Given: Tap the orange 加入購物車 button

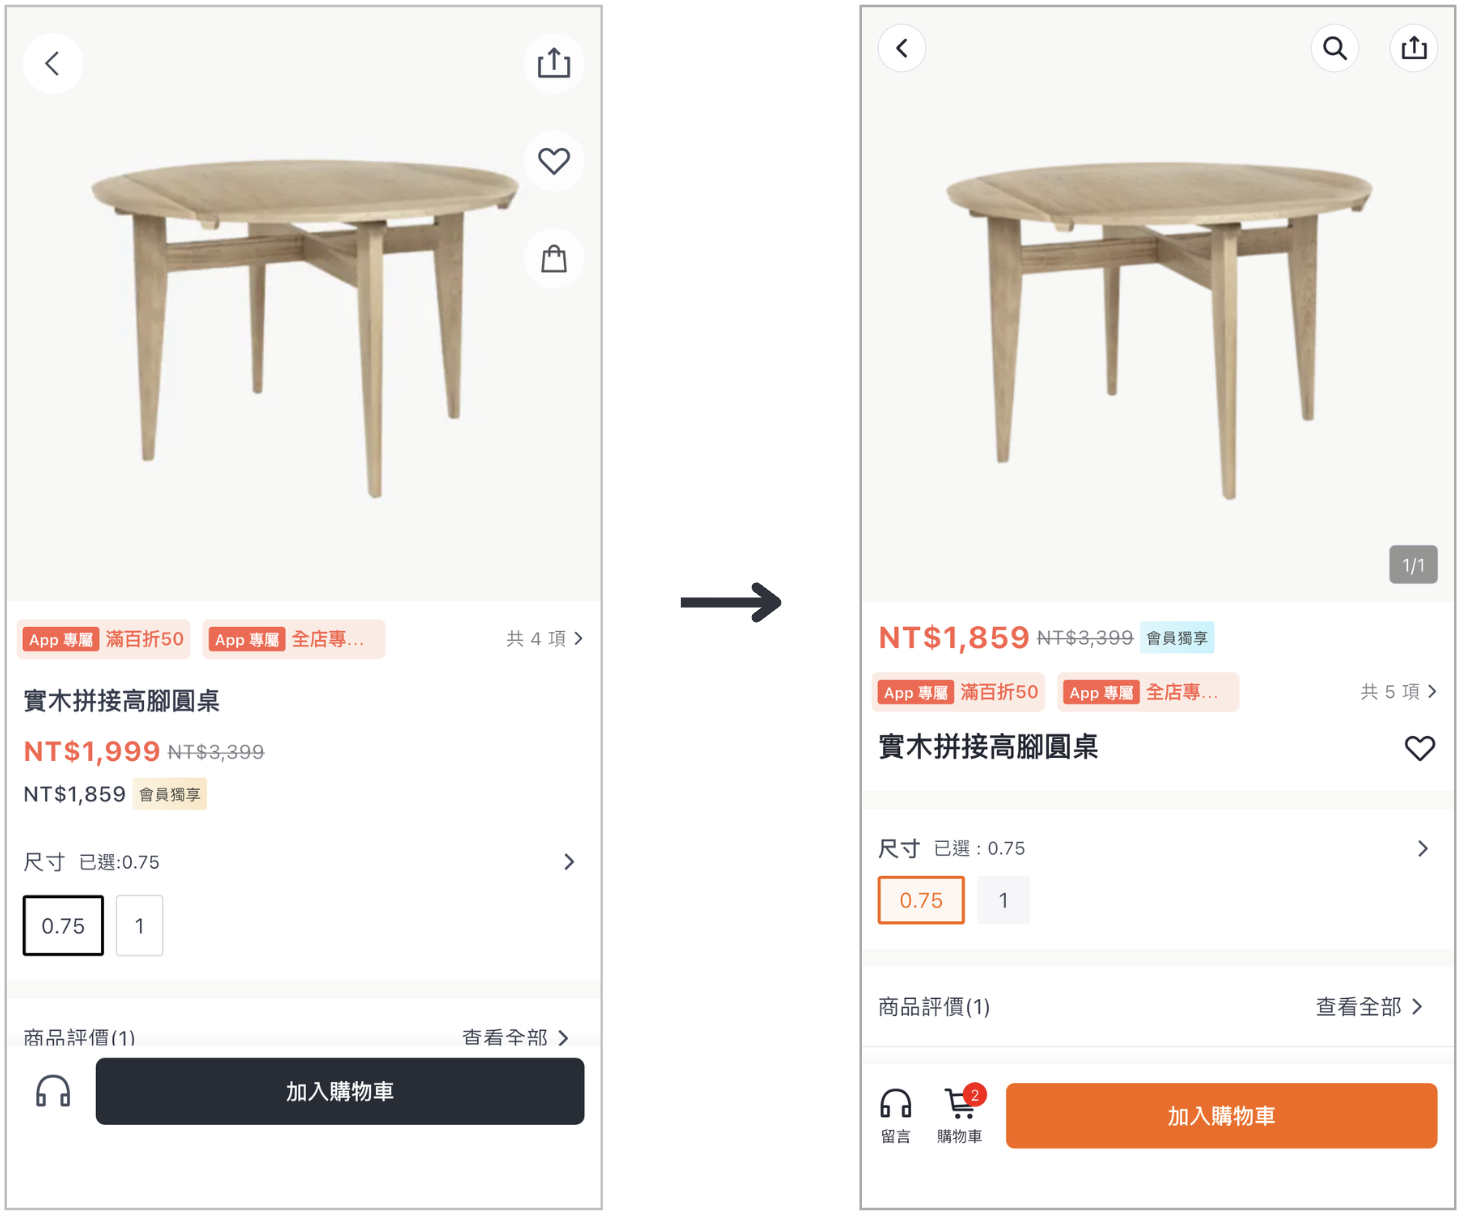Looking at the screenshot, I should point(1222,1116).
